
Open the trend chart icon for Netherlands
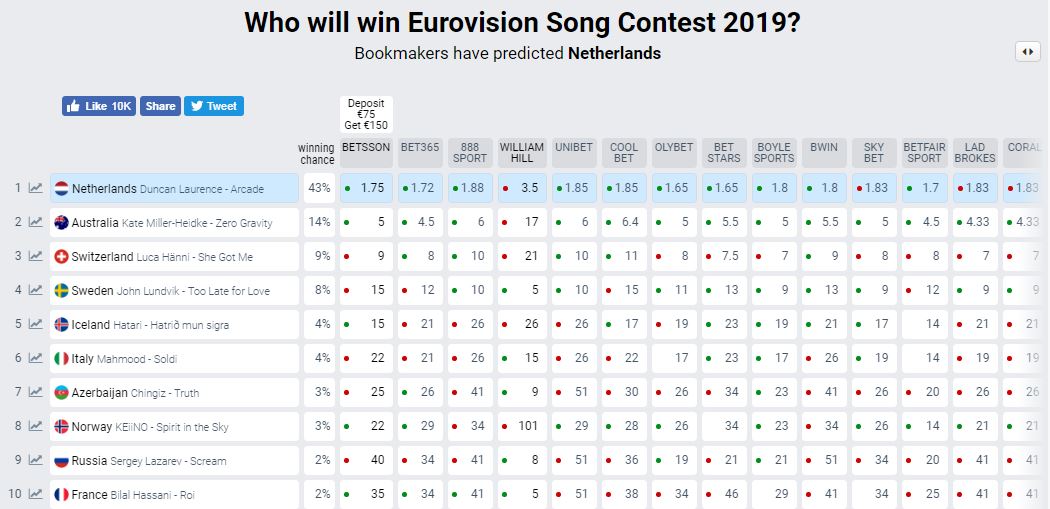pos(35,188)
